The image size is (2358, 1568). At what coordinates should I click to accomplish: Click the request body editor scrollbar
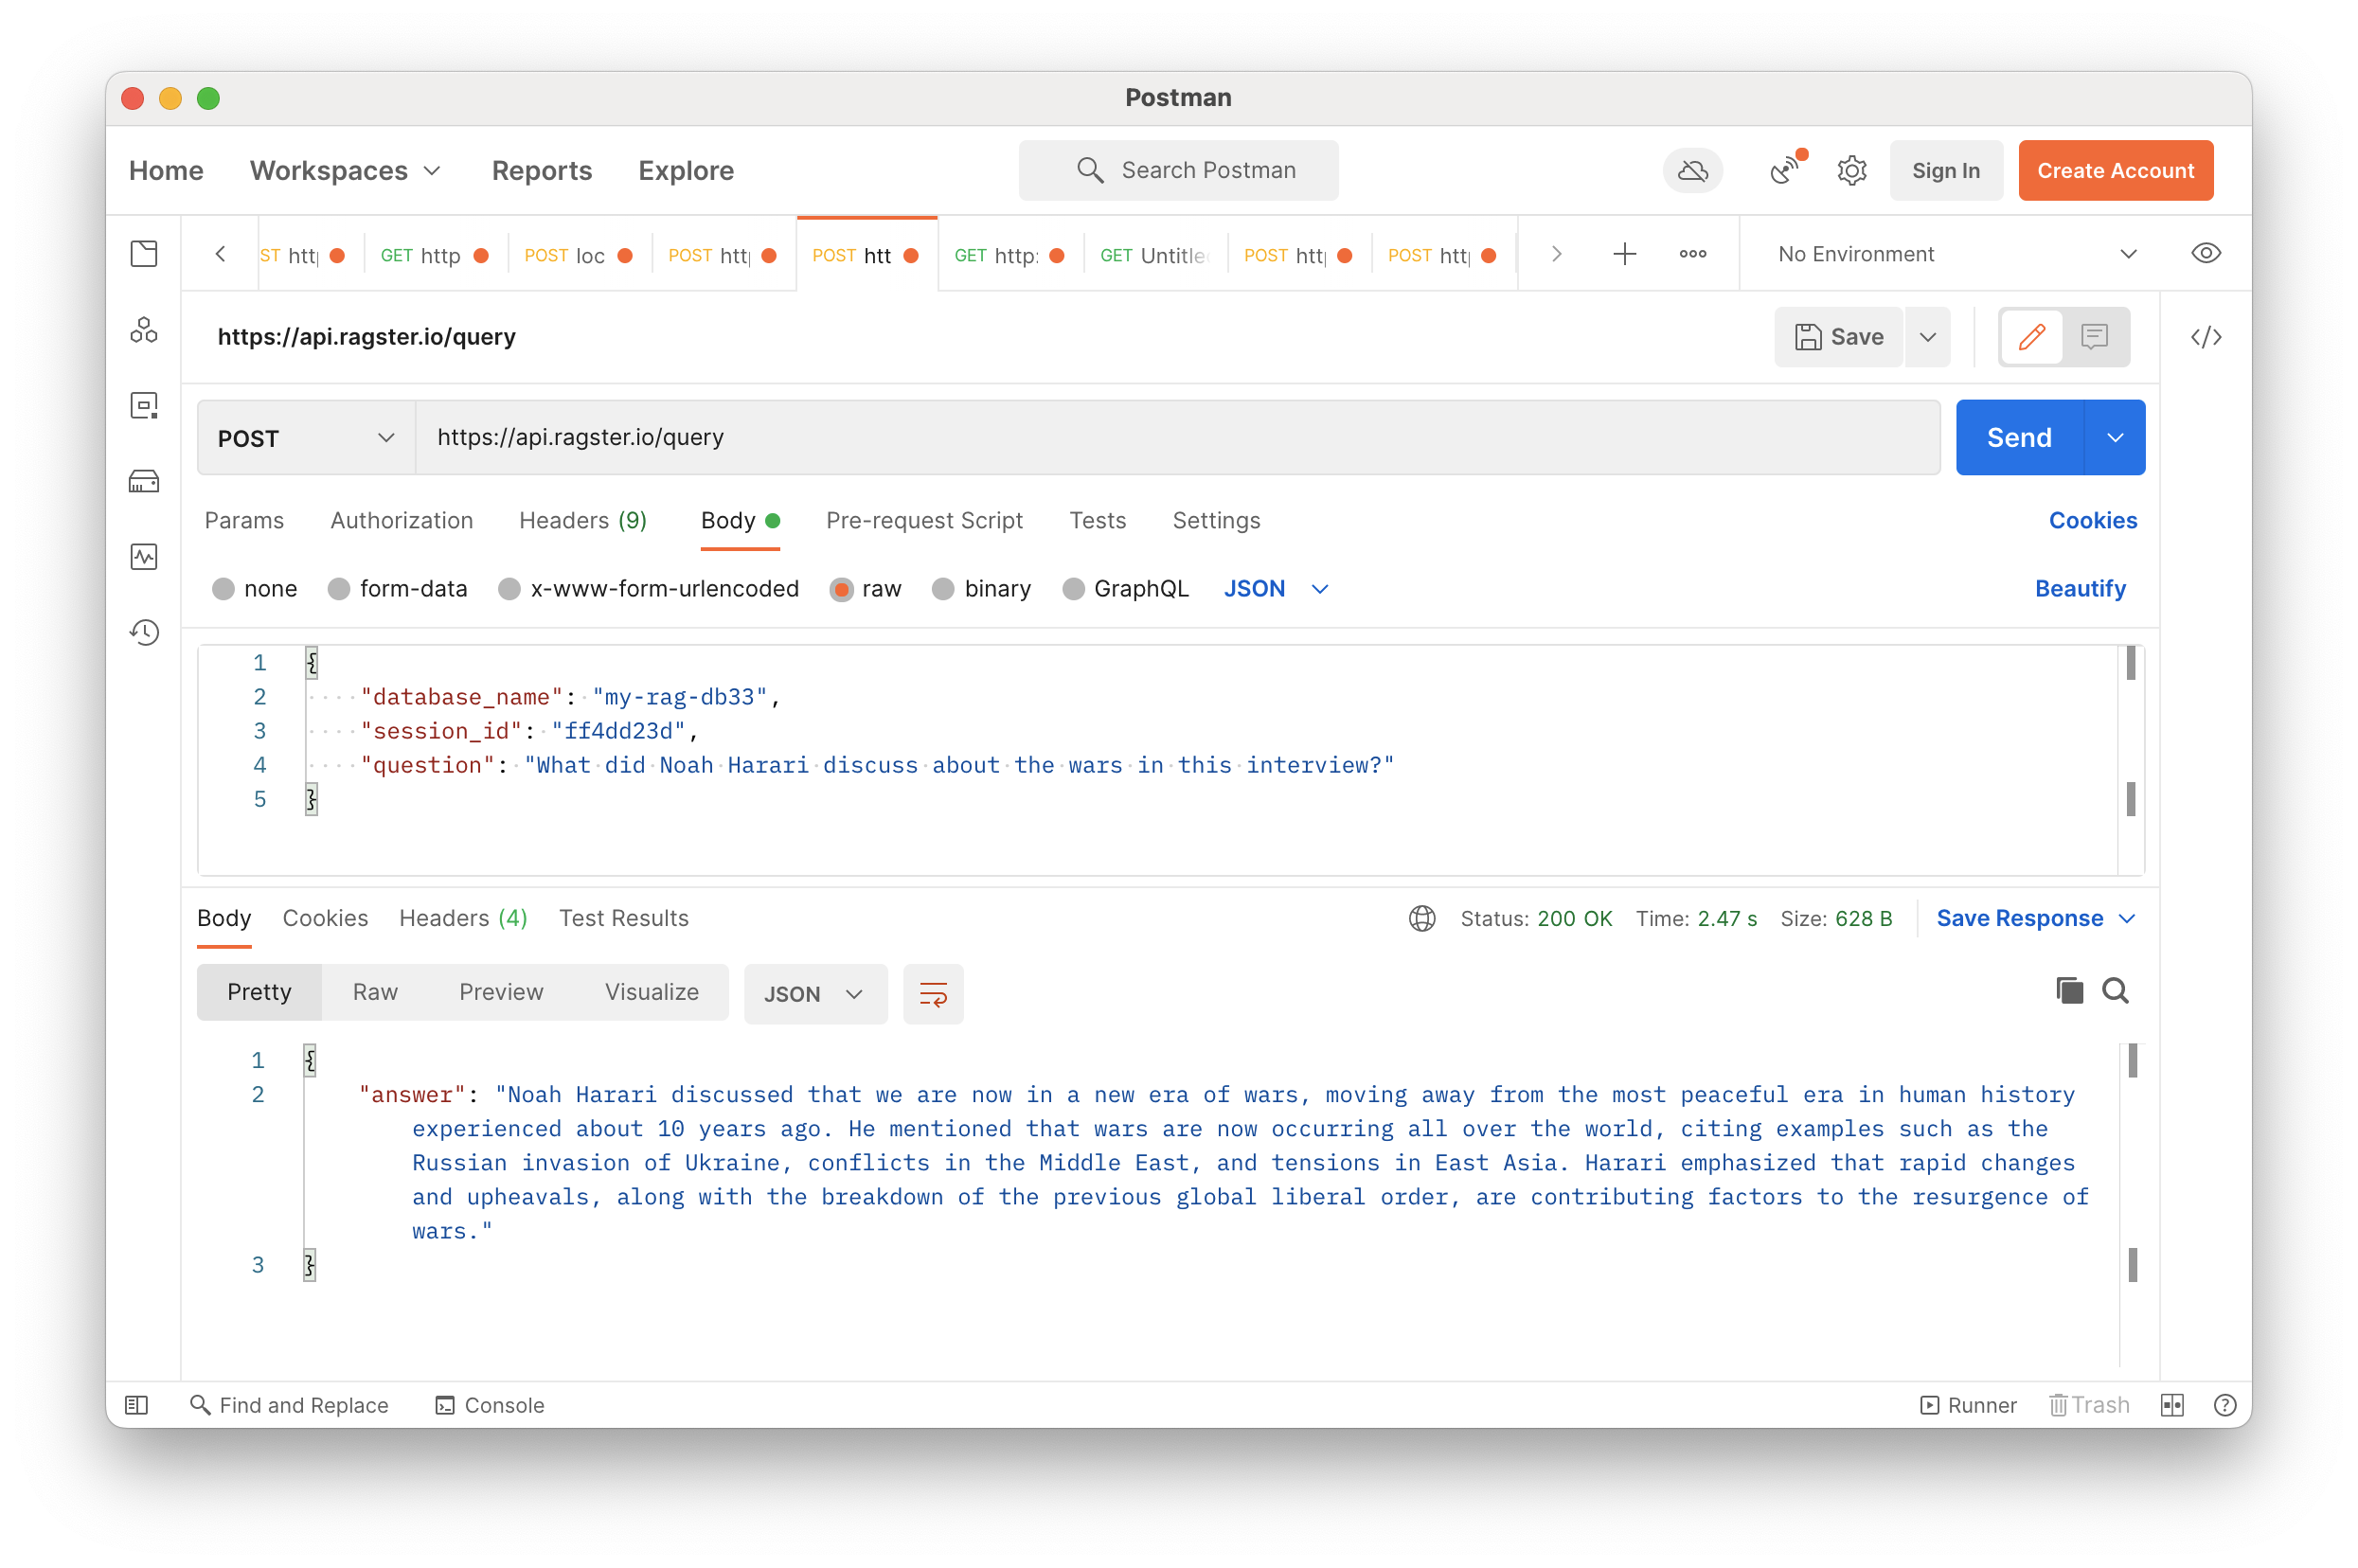pyautogui.click(x=2131, y=760)
